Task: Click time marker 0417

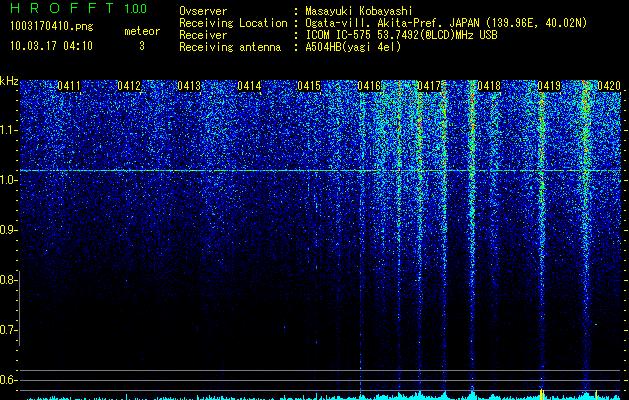Action: click(429, 86)
